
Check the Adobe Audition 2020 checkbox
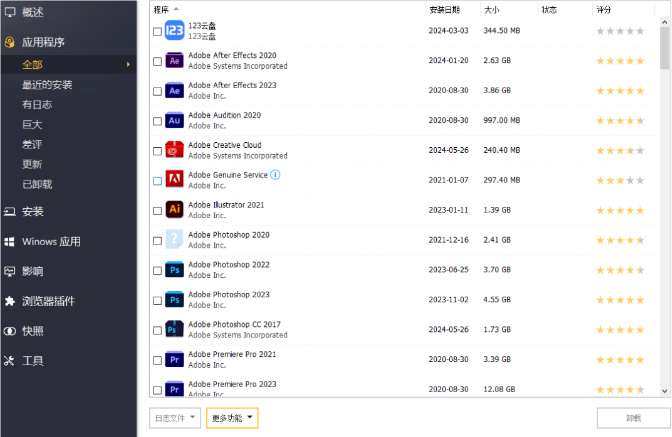pyautogui.click(x=157, y=121)
